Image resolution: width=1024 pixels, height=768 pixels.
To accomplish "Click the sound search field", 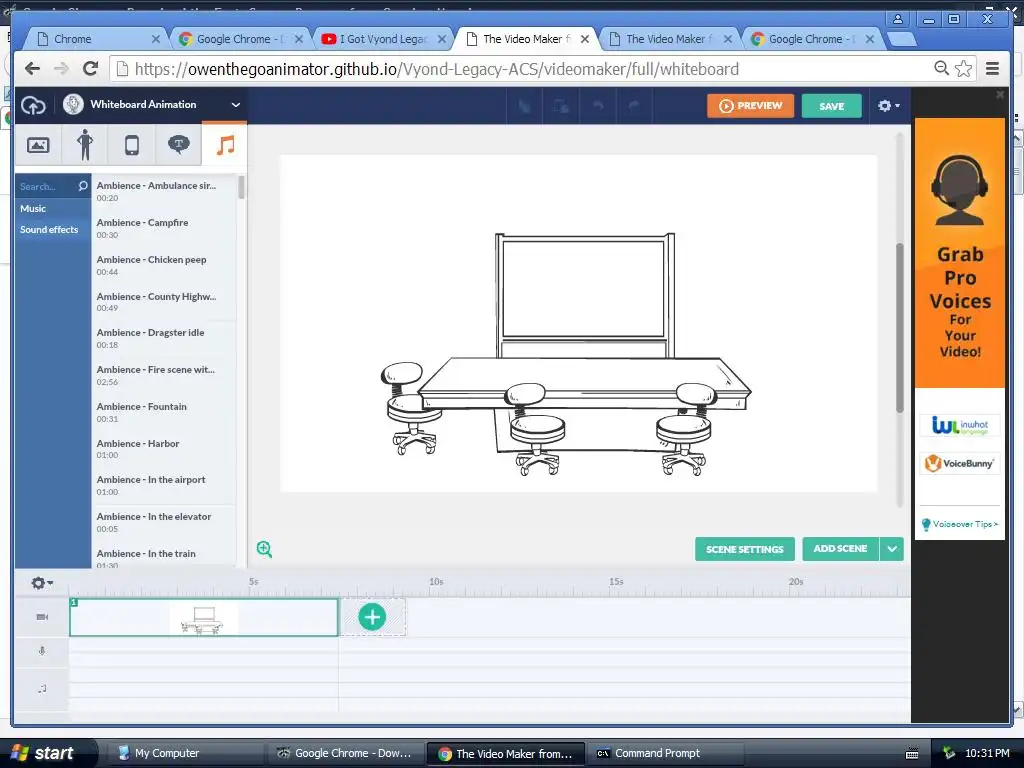I will [x=46, y=186].
